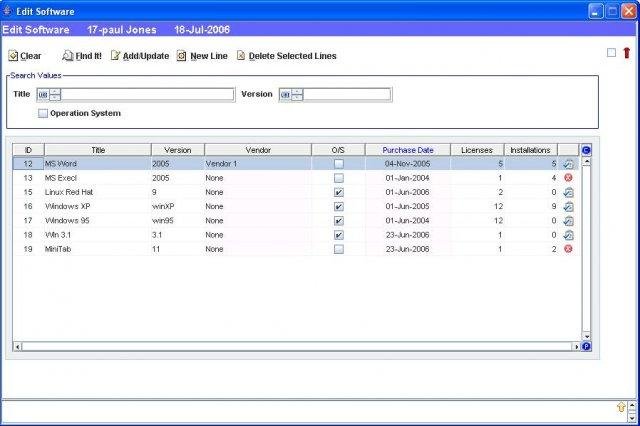Click purchase date 04-Nov-2005
640x426 pixels.
coord(408,164)
